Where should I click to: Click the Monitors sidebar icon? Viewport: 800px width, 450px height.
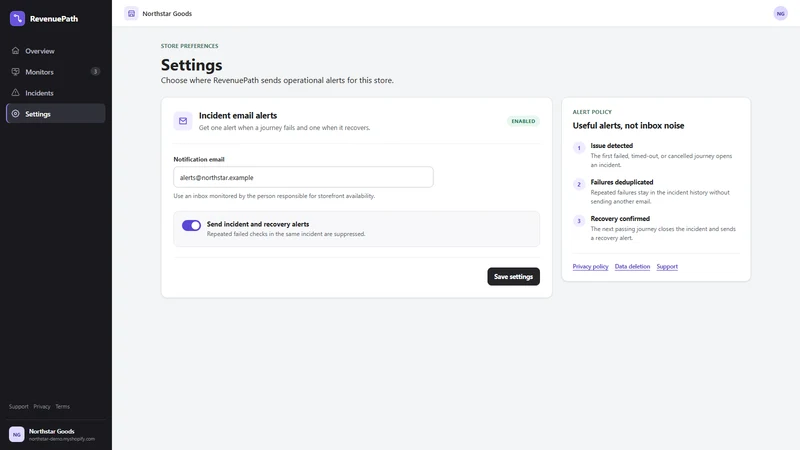[15, 71]
